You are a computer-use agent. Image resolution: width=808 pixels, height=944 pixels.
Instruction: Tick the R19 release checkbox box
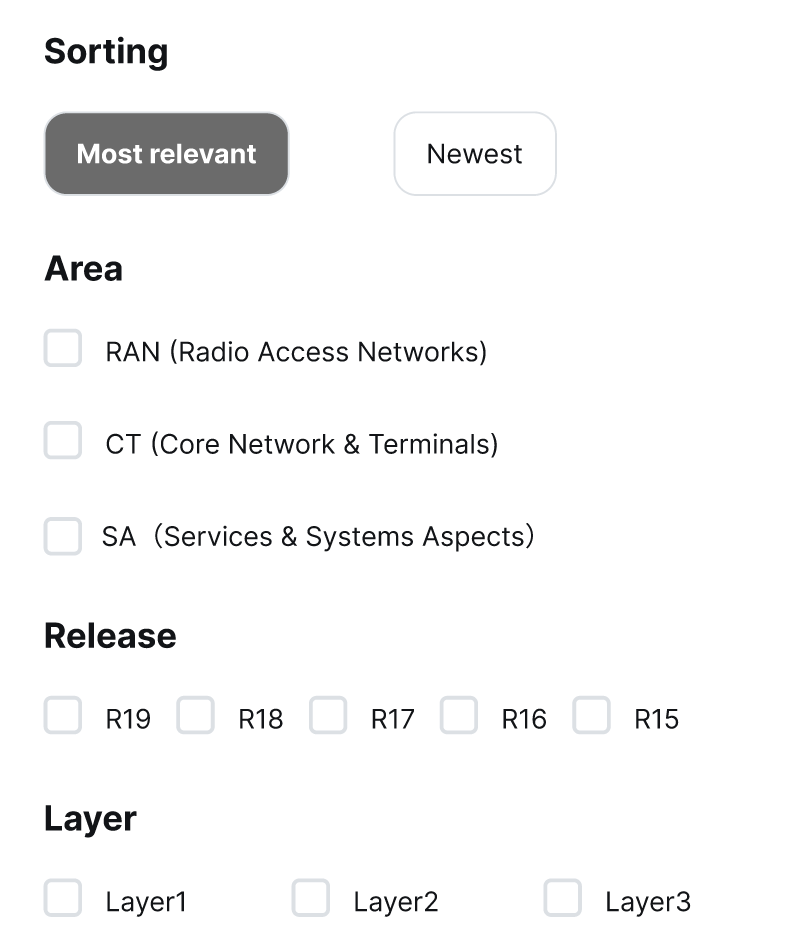(x=63, y=716)
